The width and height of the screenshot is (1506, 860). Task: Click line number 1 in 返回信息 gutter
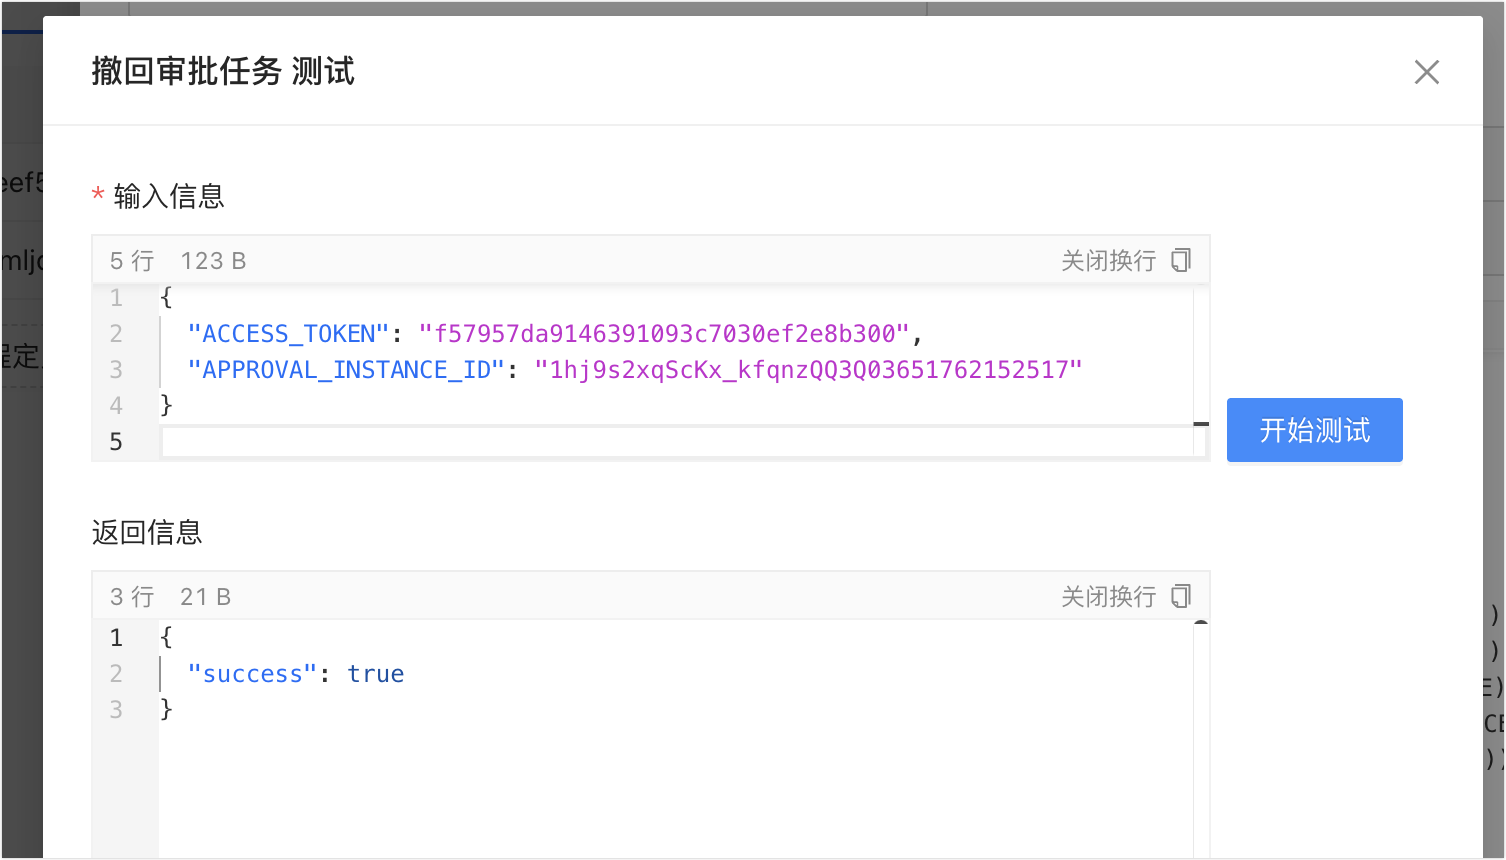click(117, 638)
